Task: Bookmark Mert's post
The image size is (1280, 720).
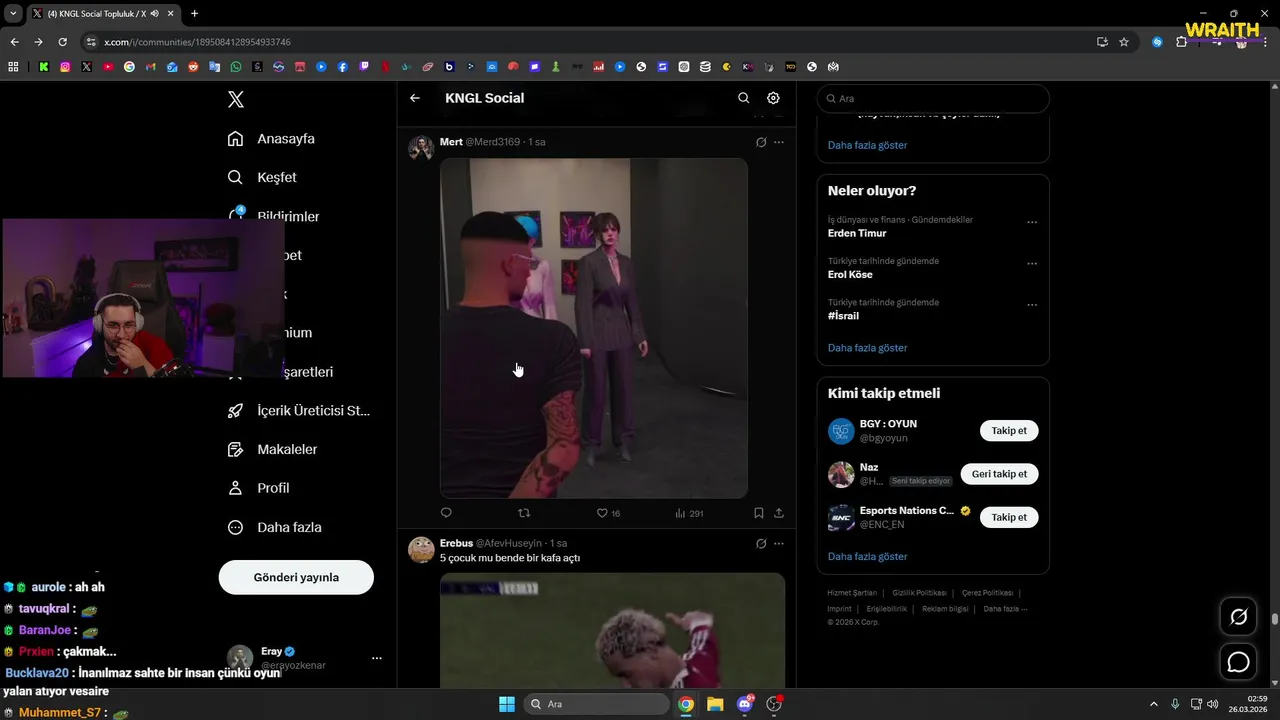Action: 758,513
